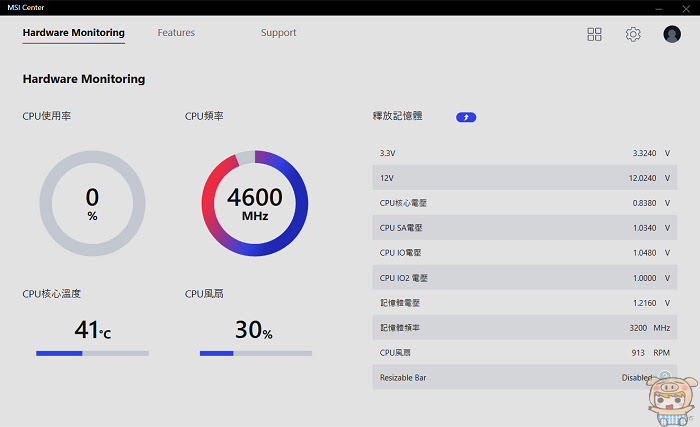
Task: Select the CPU IO2 電壓 row
Action: 525,278
